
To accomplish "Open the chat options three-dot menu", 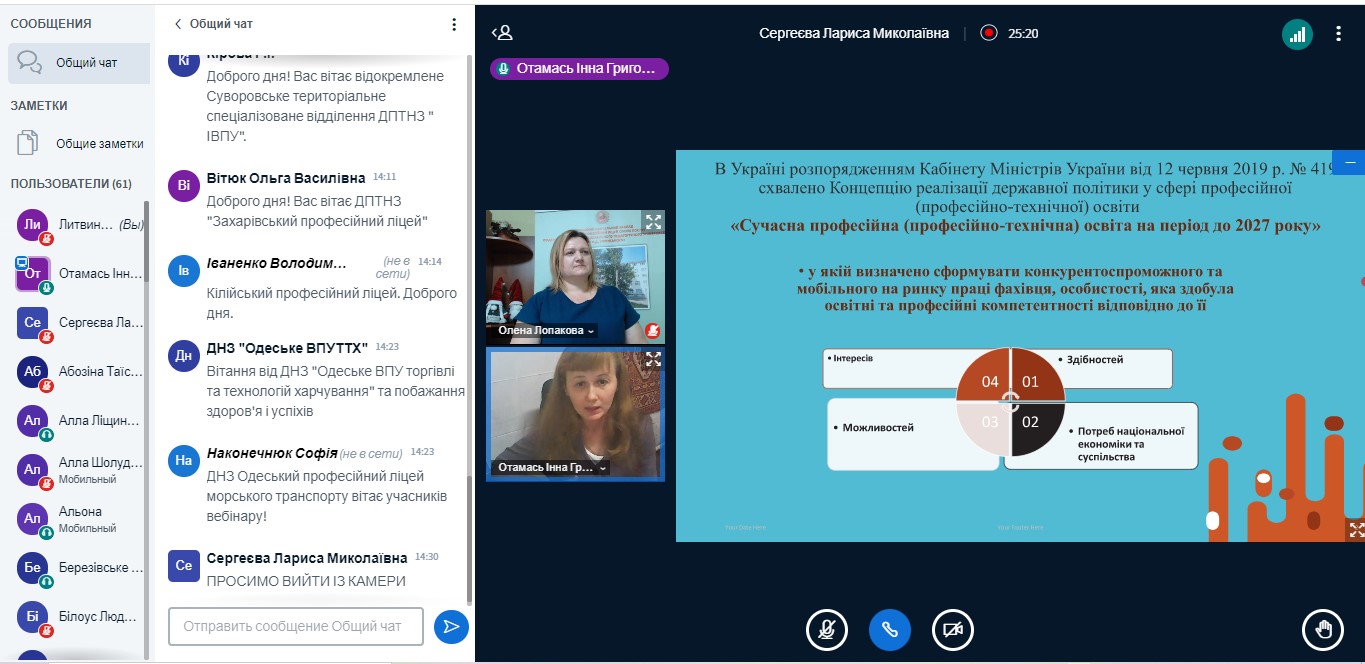I will click(454, 24).
